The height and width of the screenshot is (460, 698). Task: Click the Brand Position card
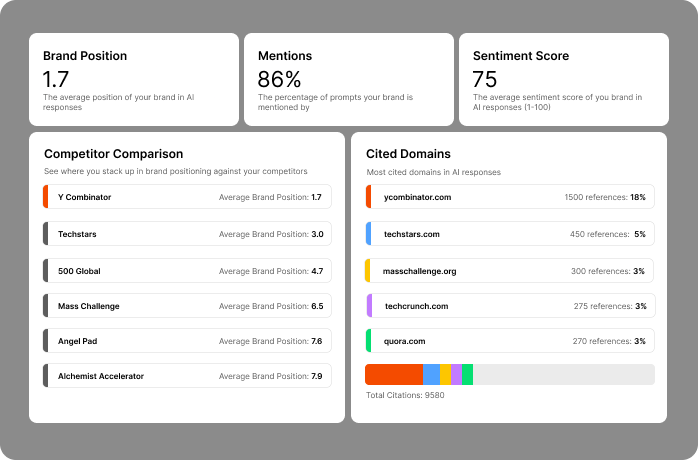tap(134, 79)
